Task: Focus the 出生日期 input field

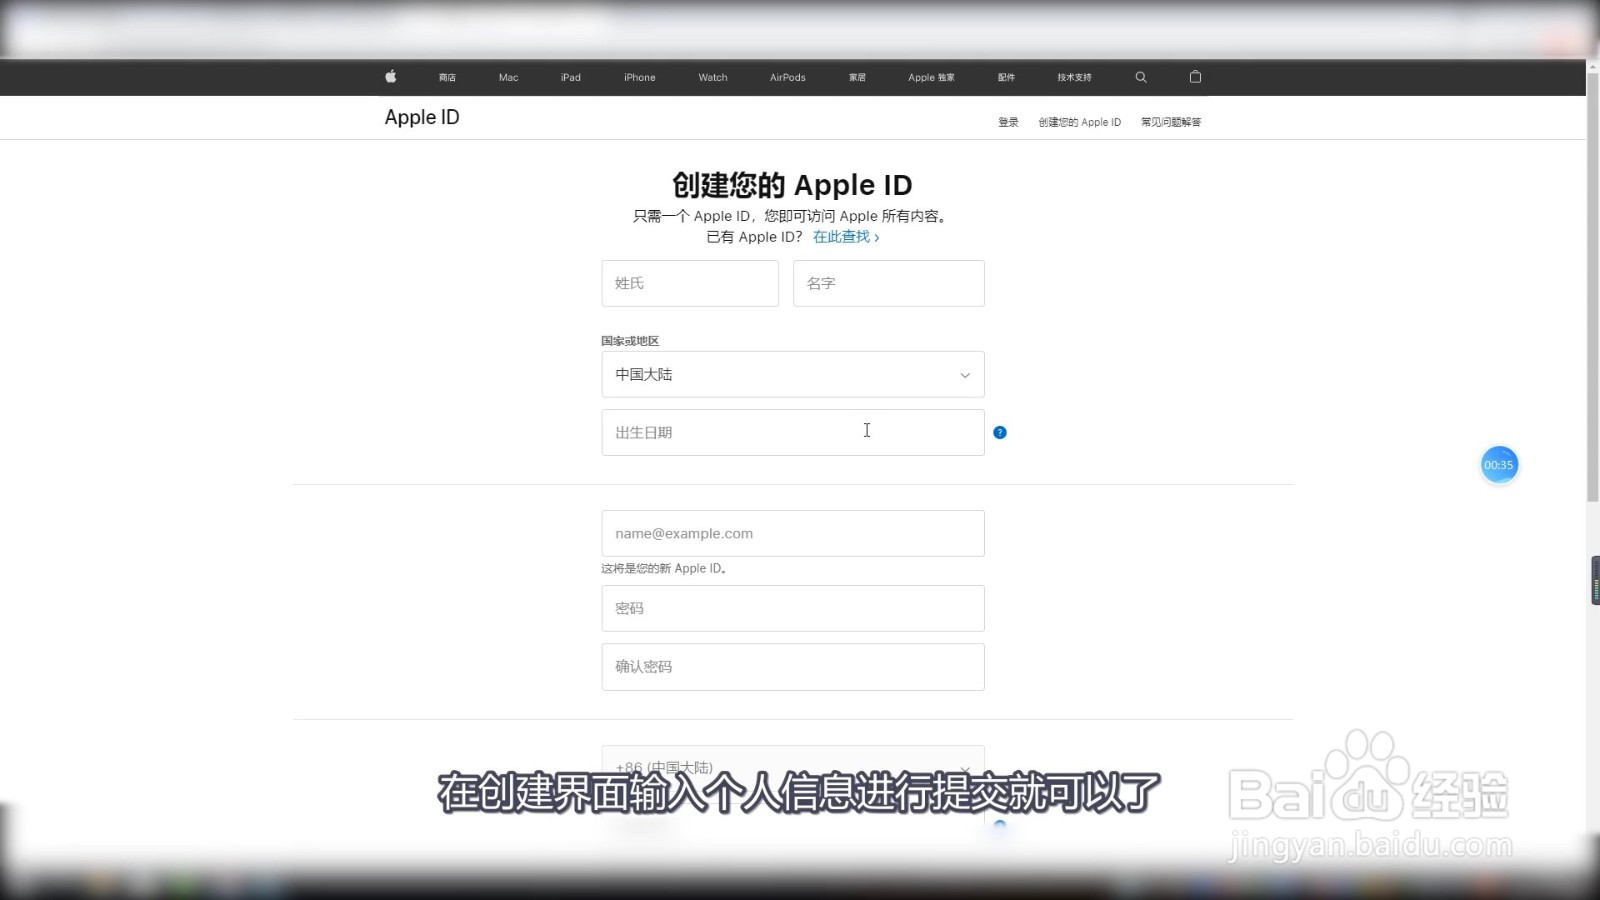Action: pos(793,432)
